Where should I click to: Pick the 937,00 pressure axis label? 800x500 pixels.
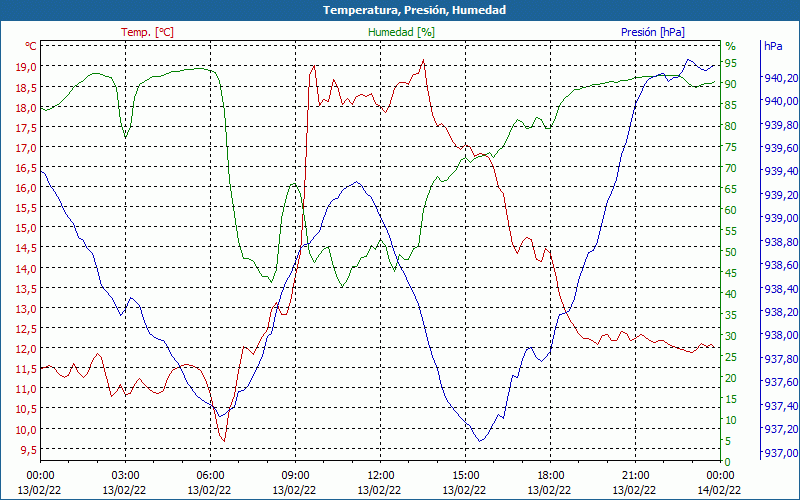click(781, 453)
